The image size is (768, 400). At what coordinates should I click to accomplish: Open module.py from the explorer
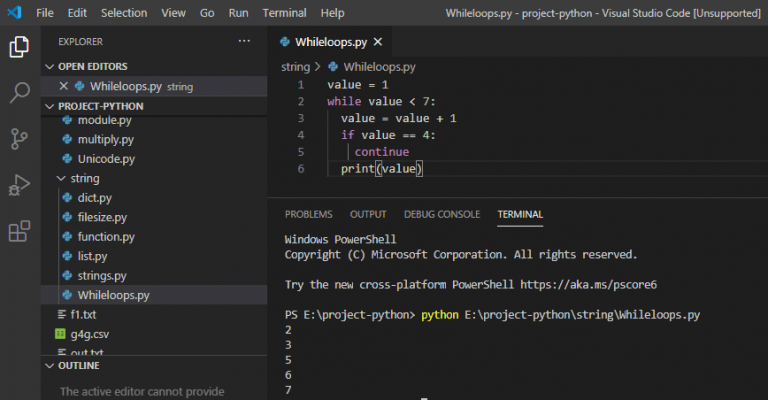[x=104, y=120]
